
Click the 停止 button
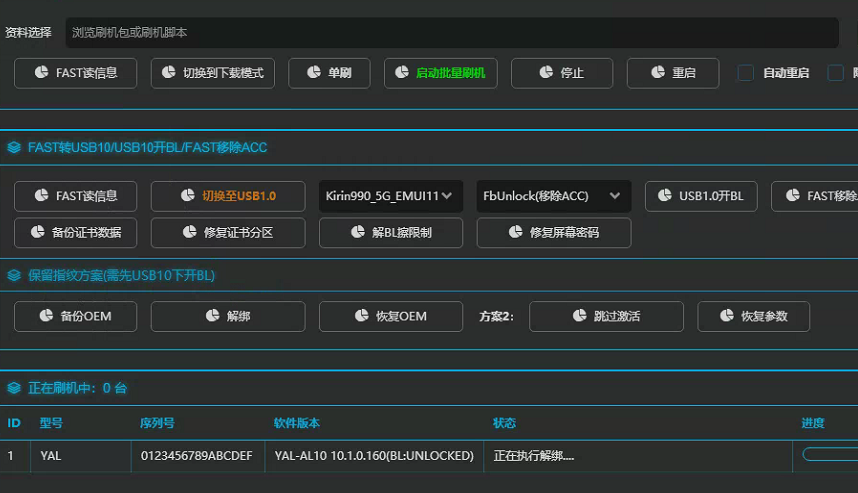(562, 73)
